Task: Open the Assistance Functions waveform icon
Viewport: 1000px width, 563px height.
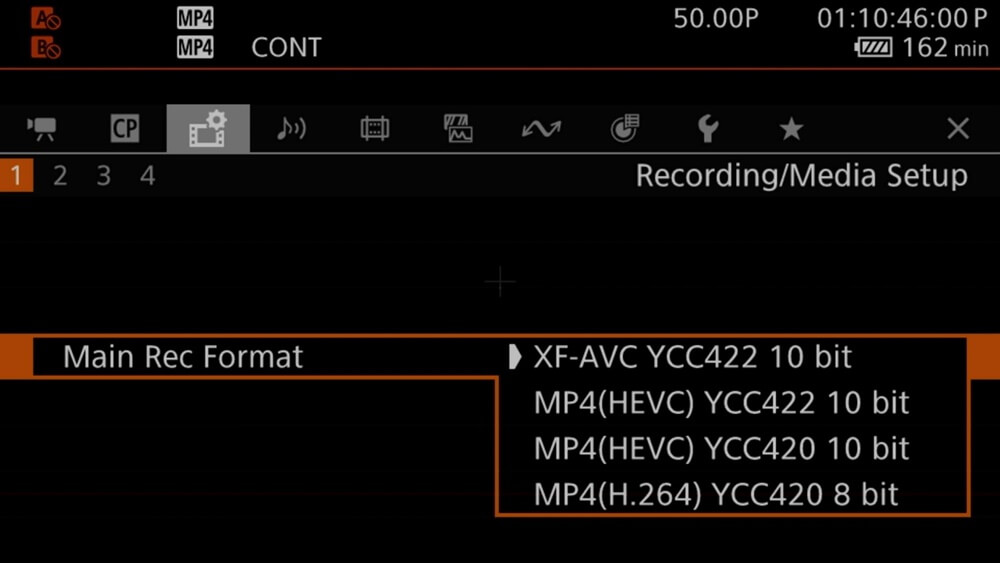Action: (458, 129)
